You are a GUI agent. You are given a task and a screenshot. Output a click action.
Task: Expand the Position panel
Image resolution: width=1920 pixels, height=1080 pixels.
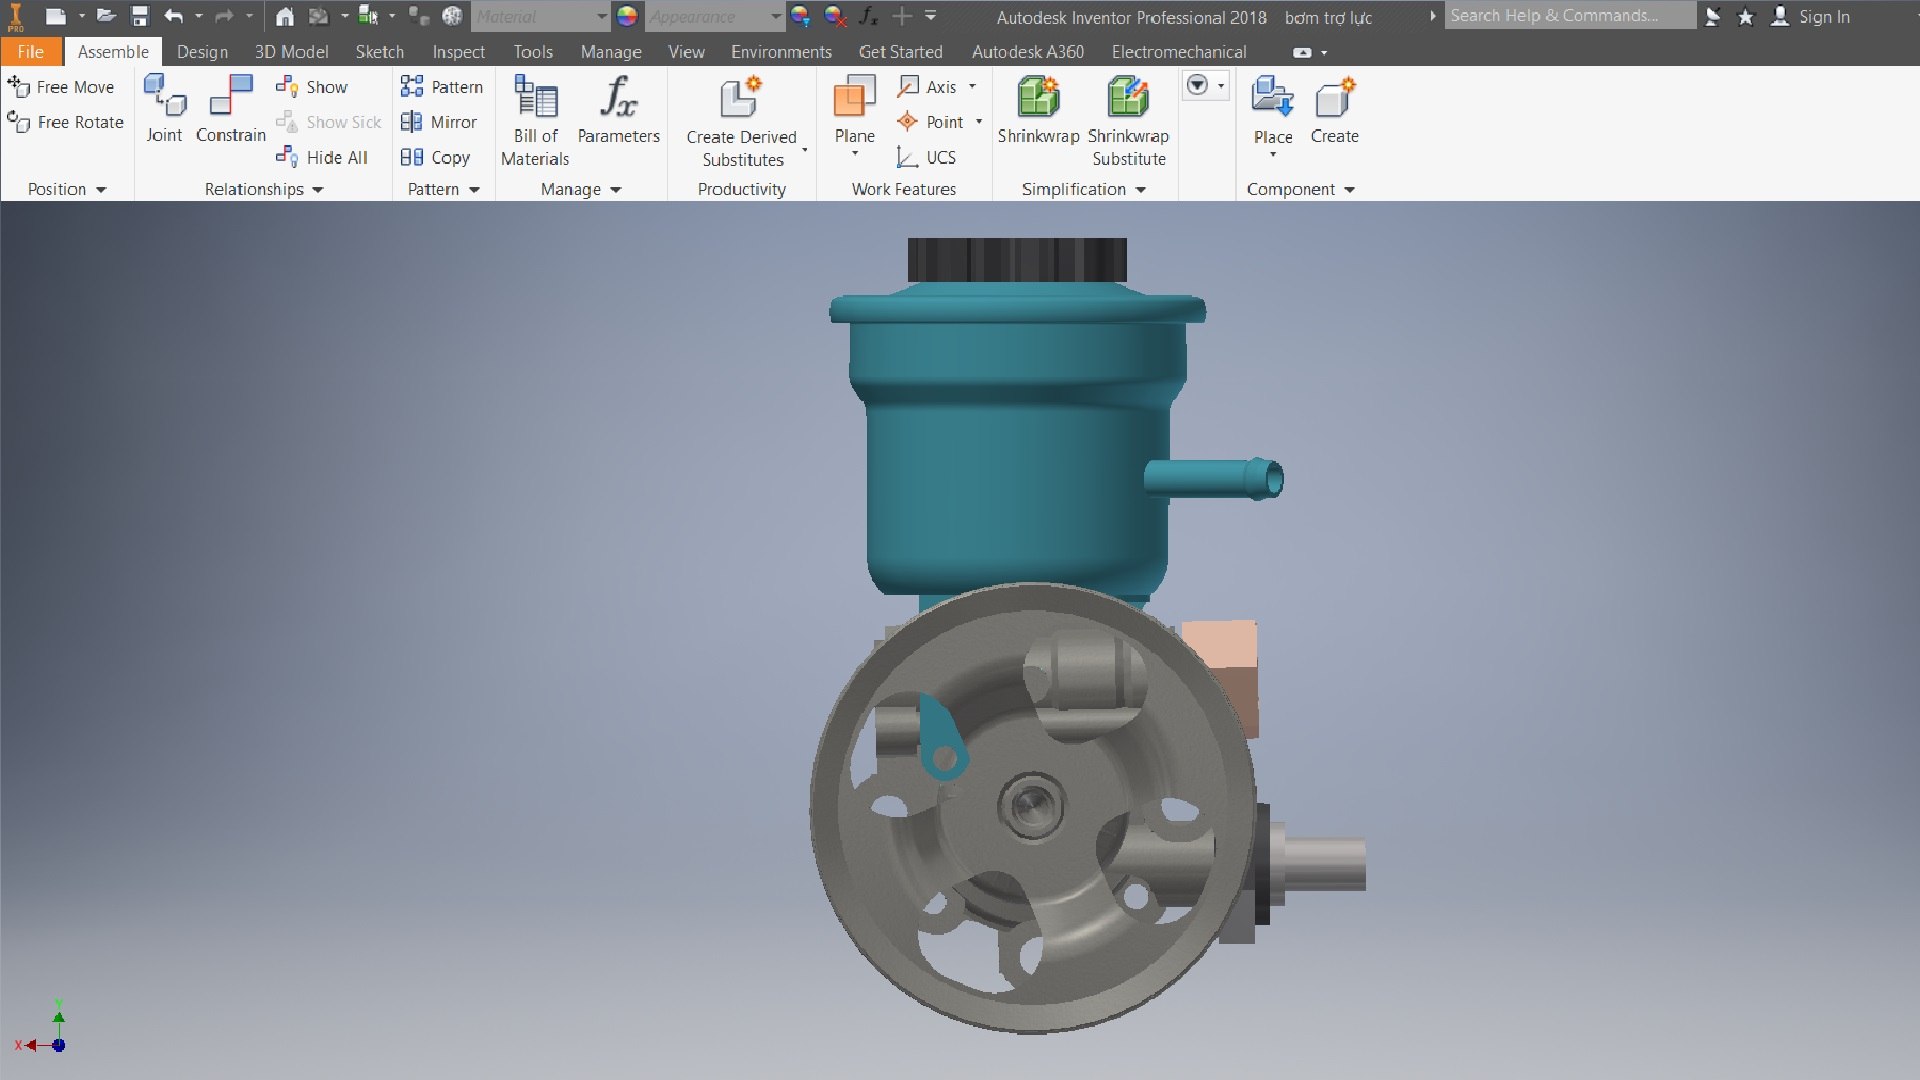point(66,189)
